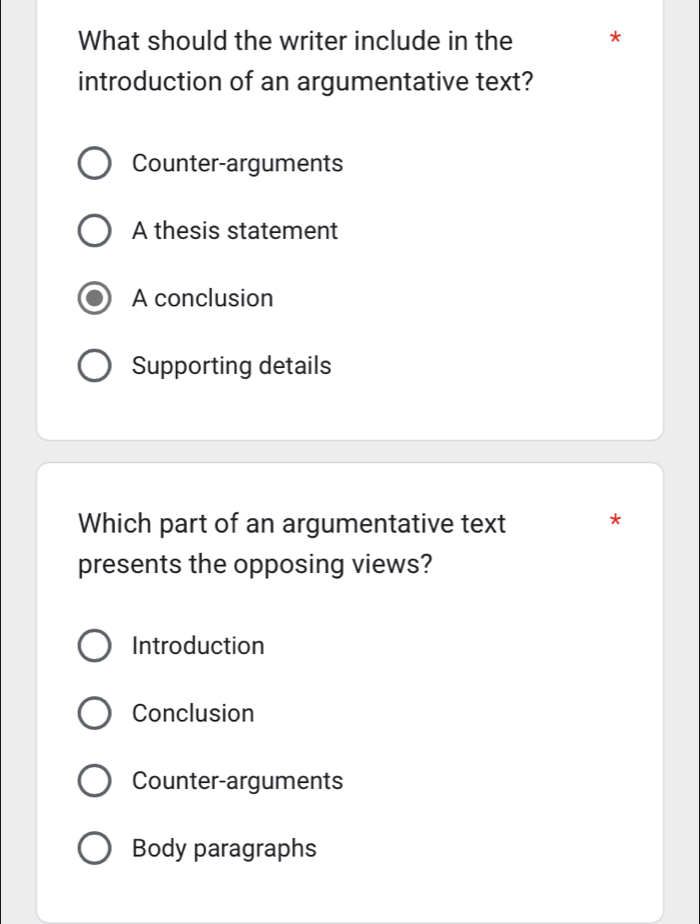Click the introduction question title text

click(304, 62)
